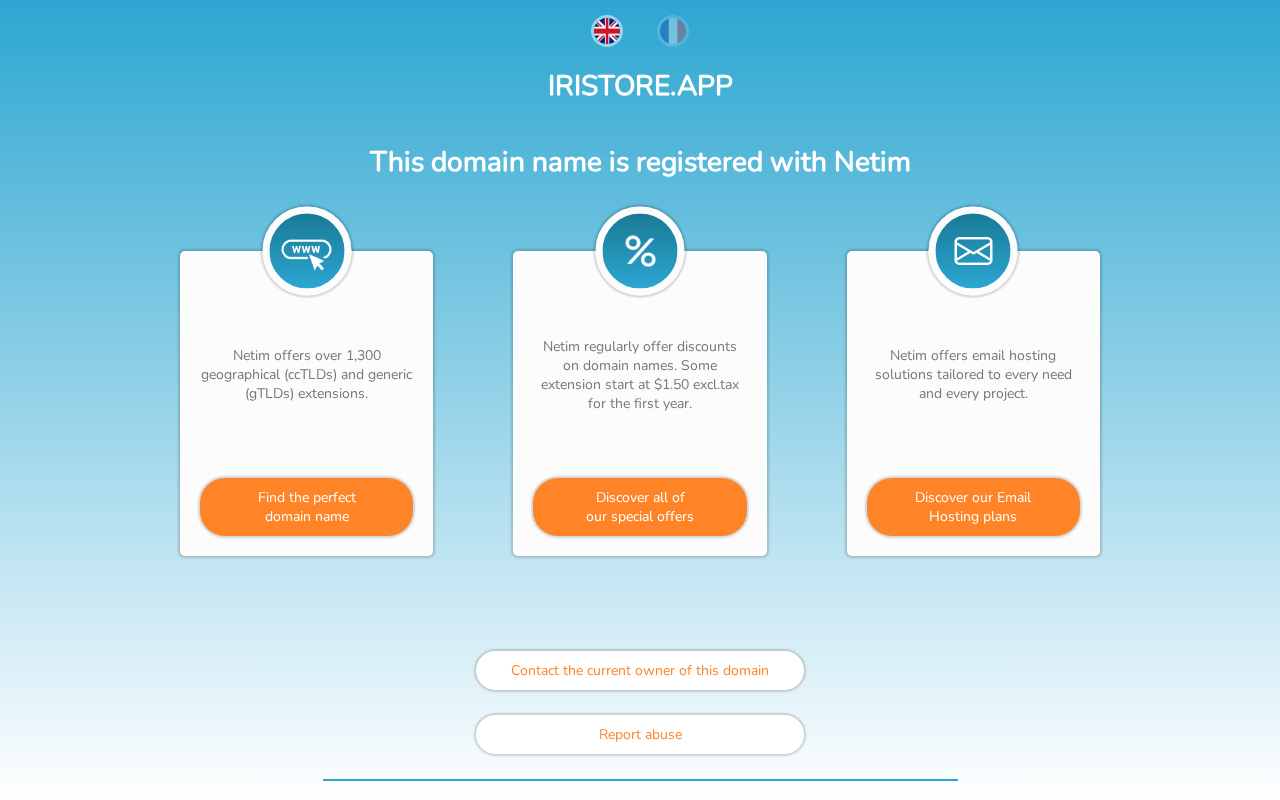The width and height of the screenshot is (1280, 800).
Task: Contact the current owner of this domain
Action: [640, 670]
